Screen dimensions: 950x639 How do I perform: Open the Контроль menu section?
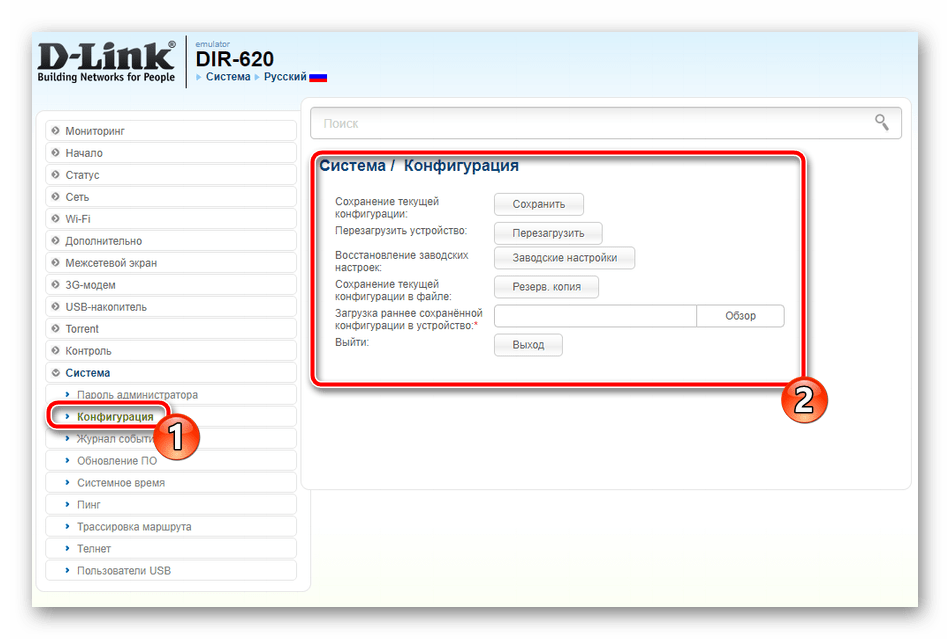(171, 351)
